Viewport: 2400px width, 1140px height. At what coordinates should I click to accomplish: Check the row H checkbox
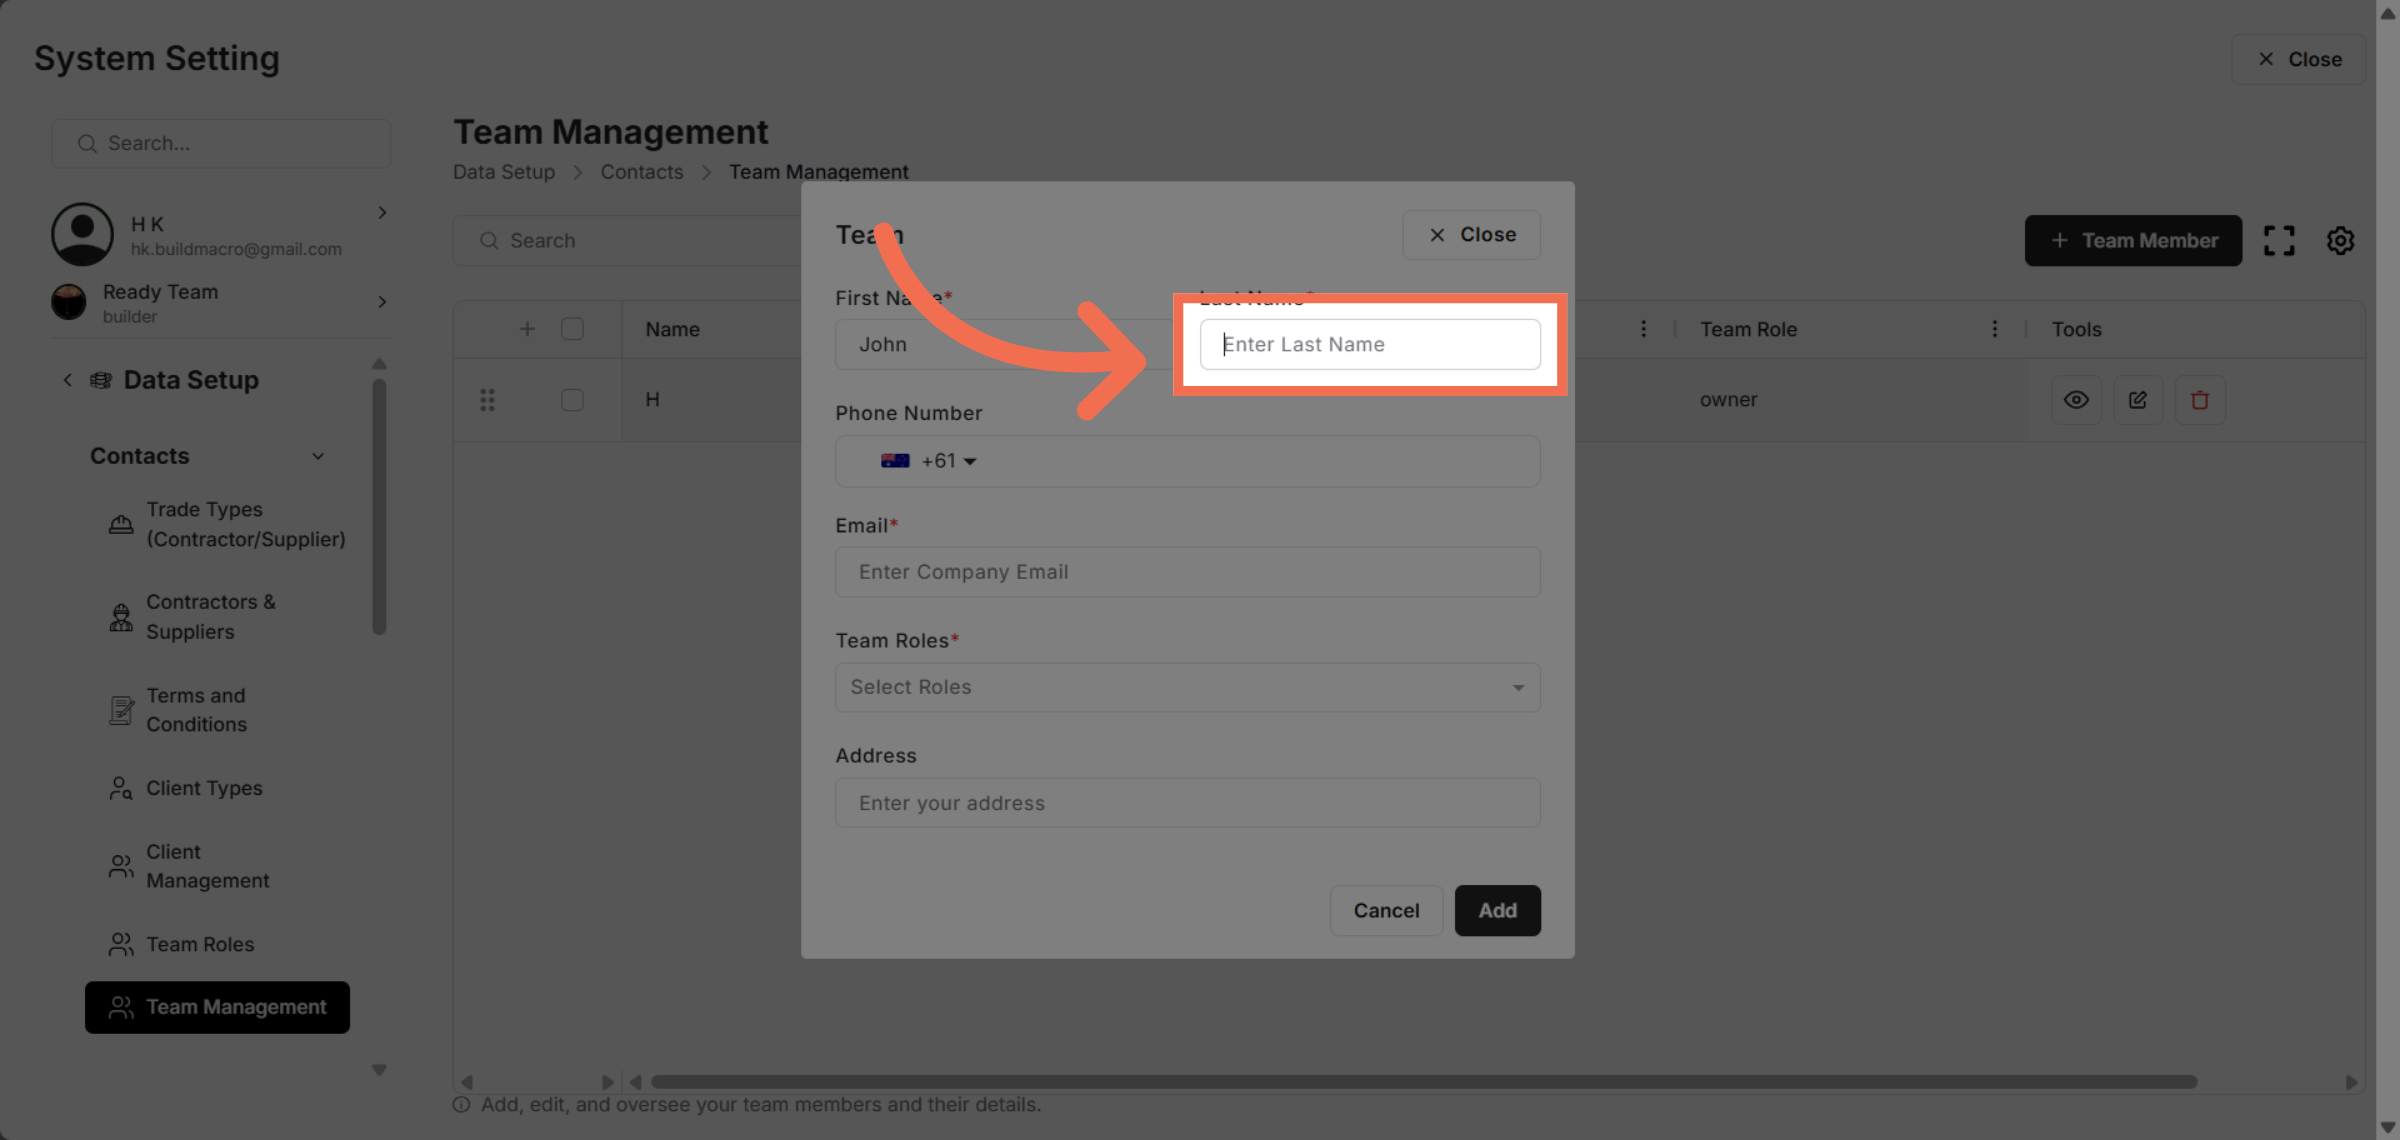click(572, 400)
